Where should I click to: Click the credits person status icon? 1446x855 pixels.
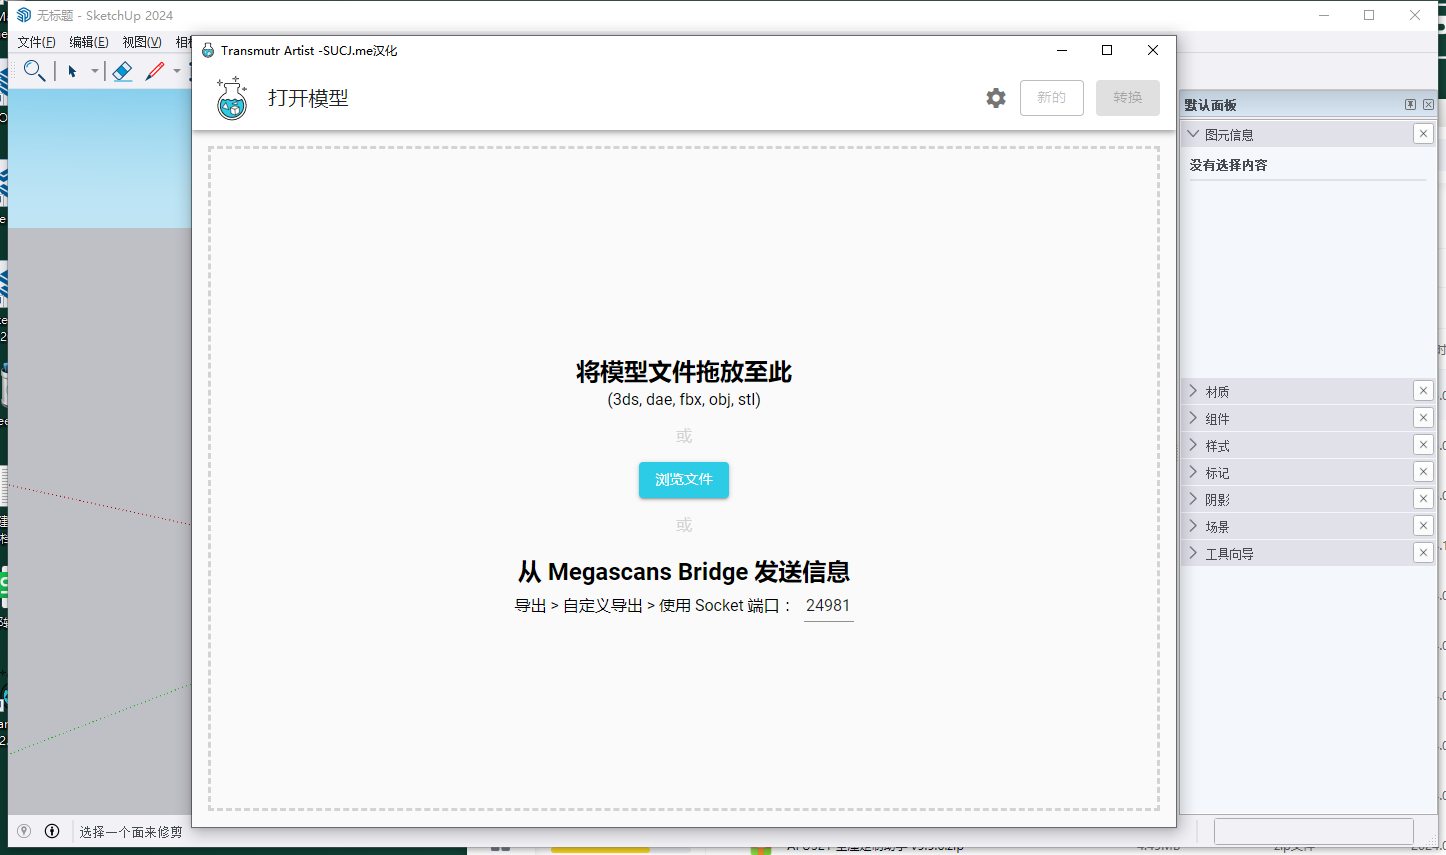click(52, 831)
